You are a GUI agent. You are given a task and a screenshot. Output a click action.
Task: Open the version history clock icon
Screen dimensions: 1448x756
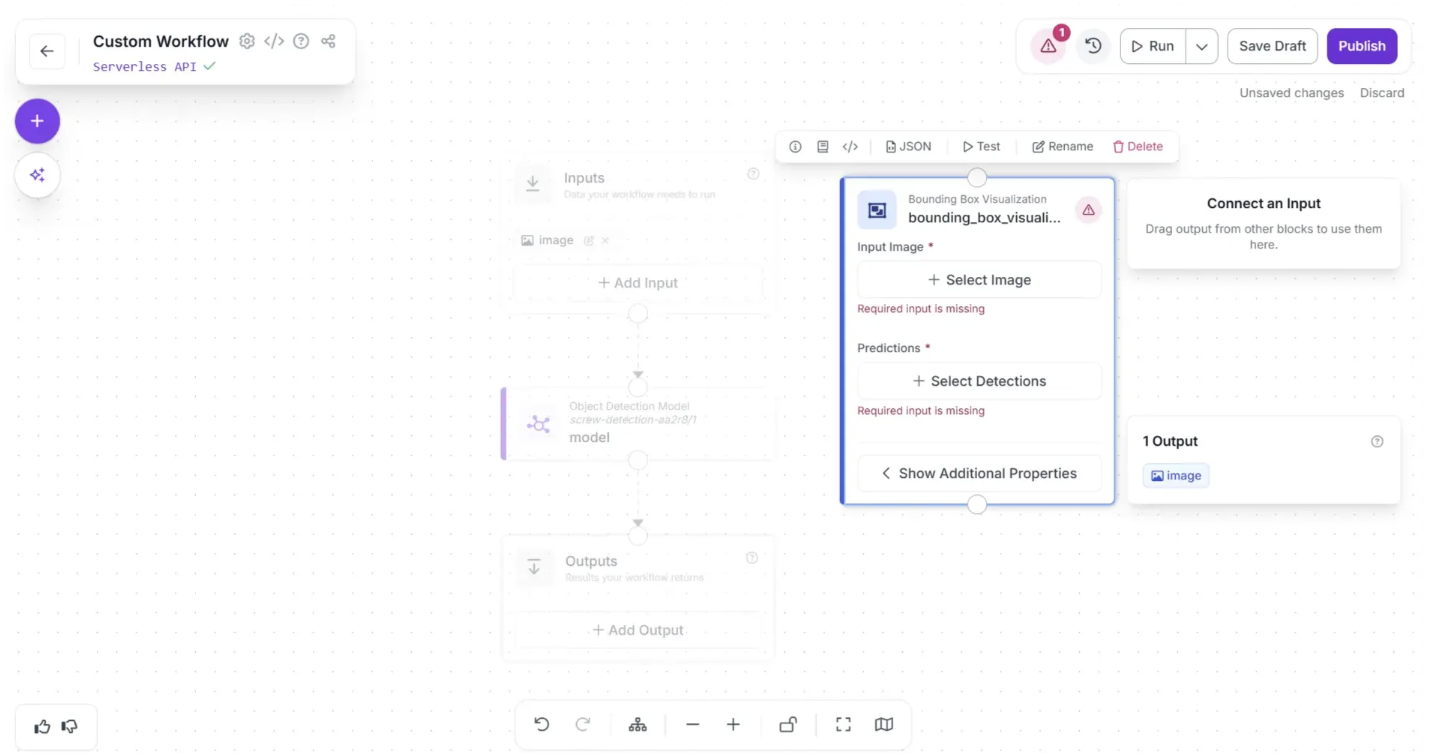pos(1093,46)
